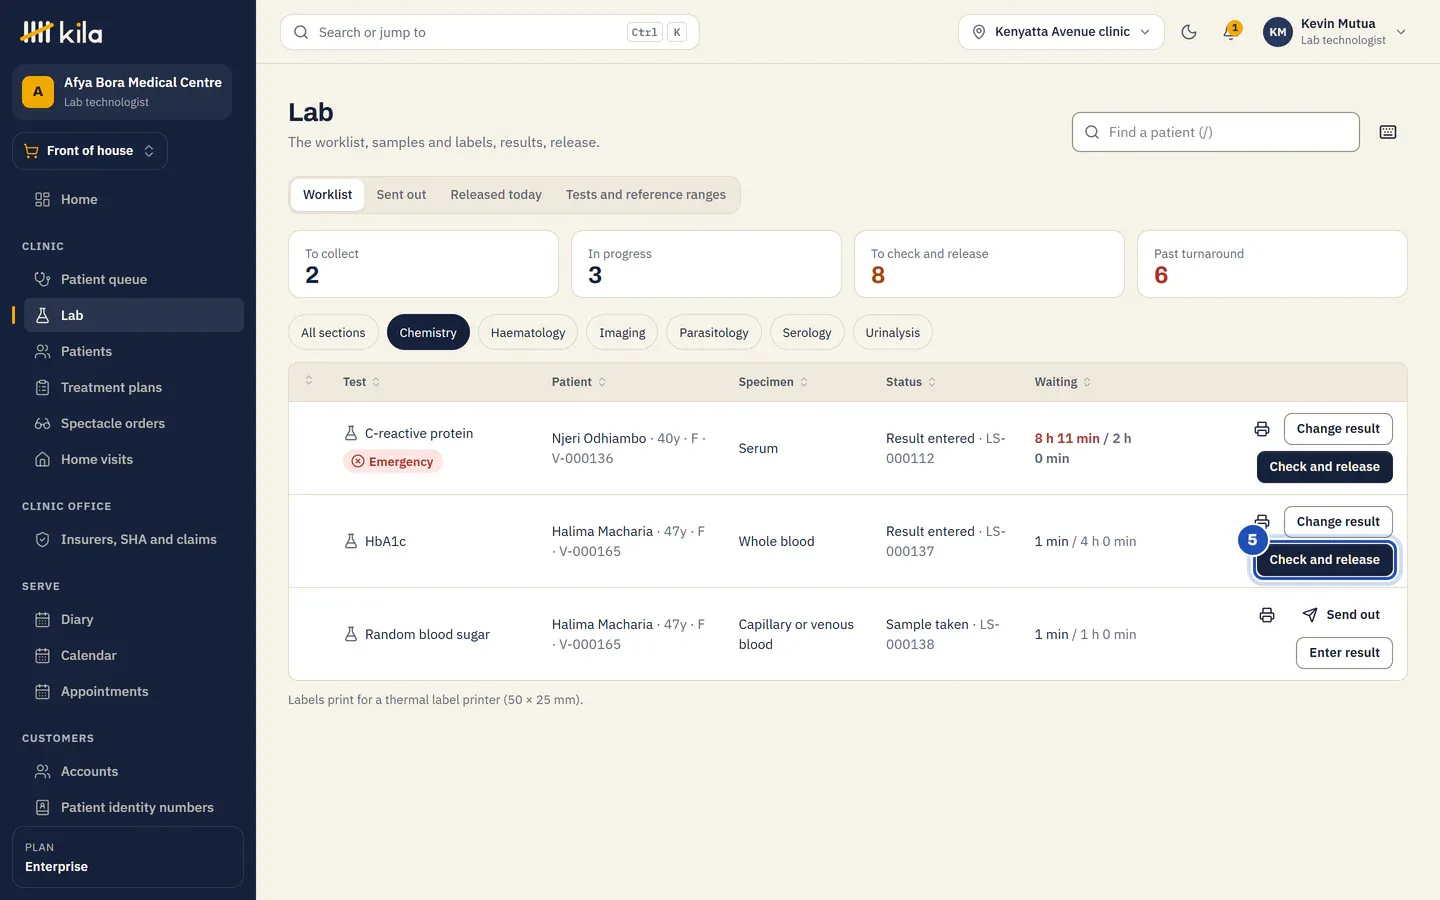Change result for C-reactive protein
The height and width of the screenshot is (900, 1440).
1338,429
